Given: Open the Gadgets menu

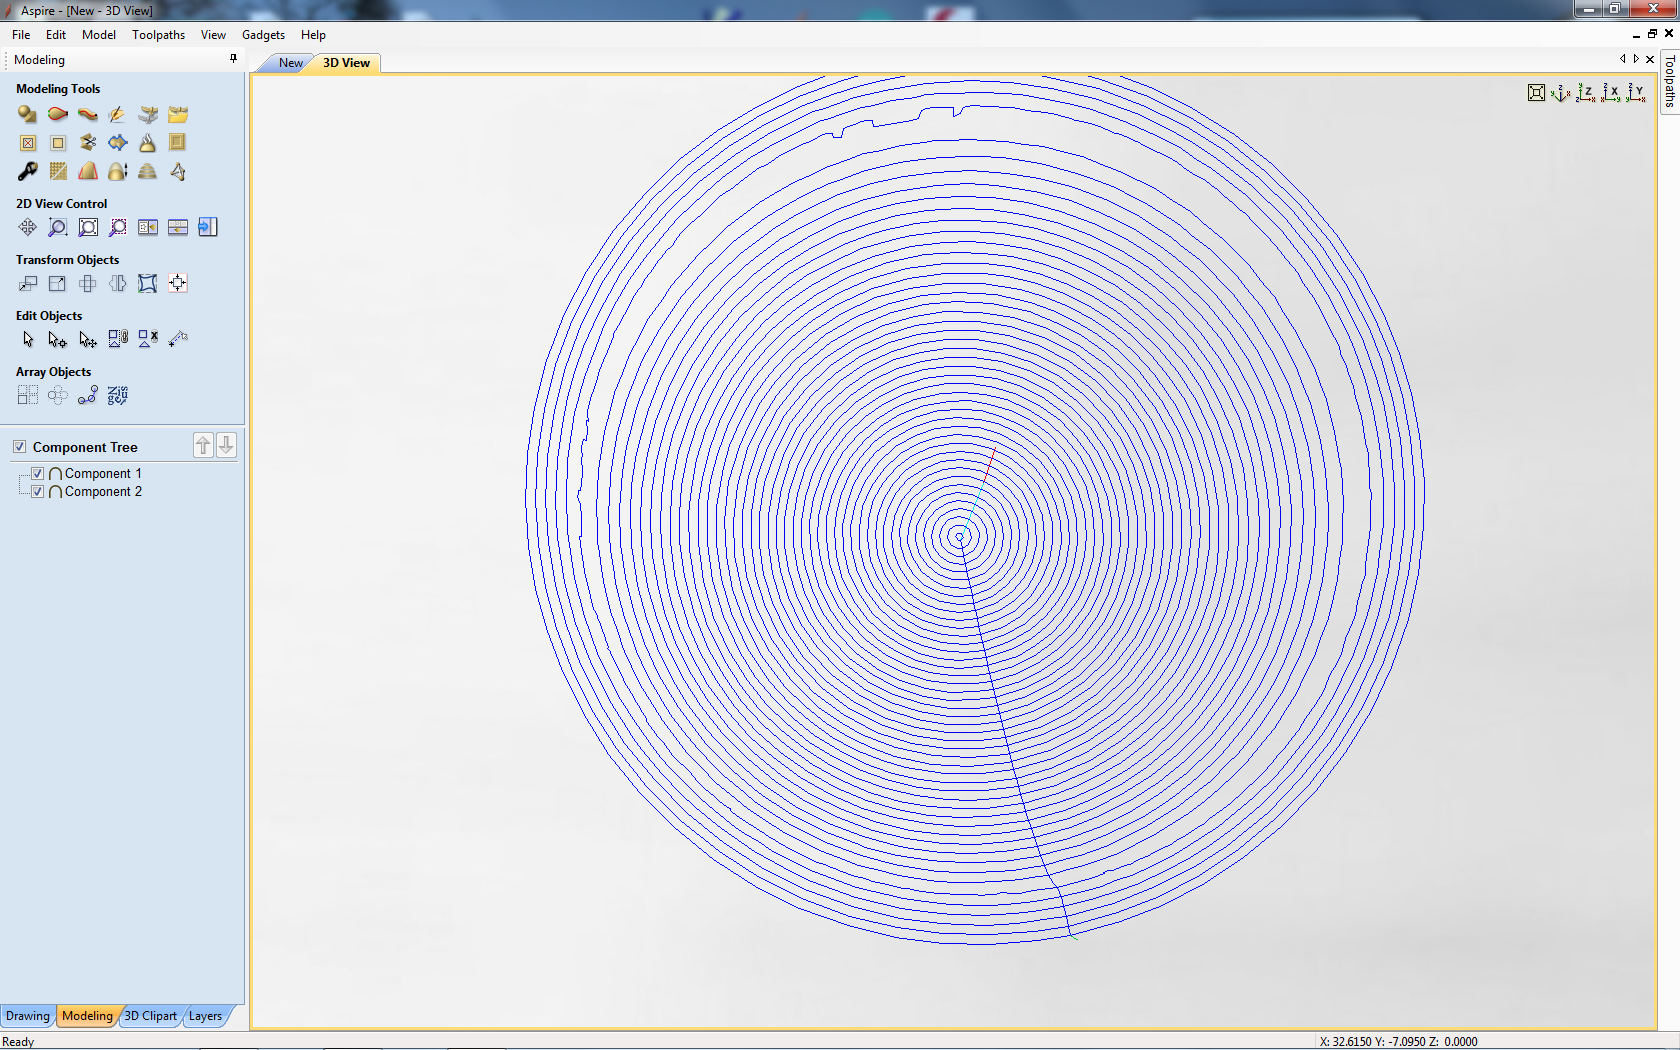Looking at the screenshot, I should [x=263, y=35].
